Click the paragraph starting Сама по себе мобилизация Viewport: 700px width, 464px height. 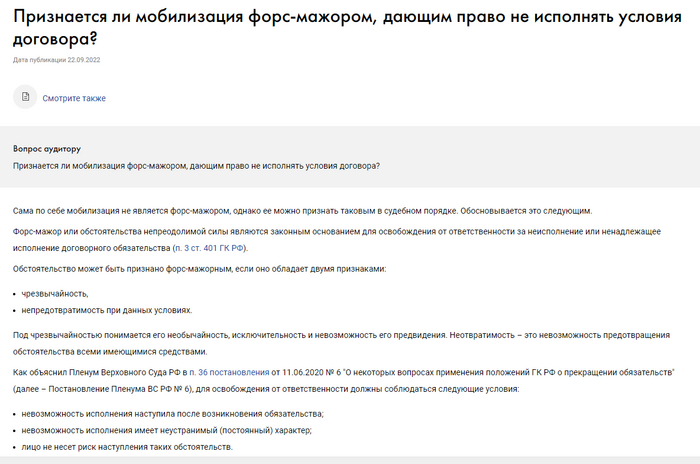pos(303,211)
